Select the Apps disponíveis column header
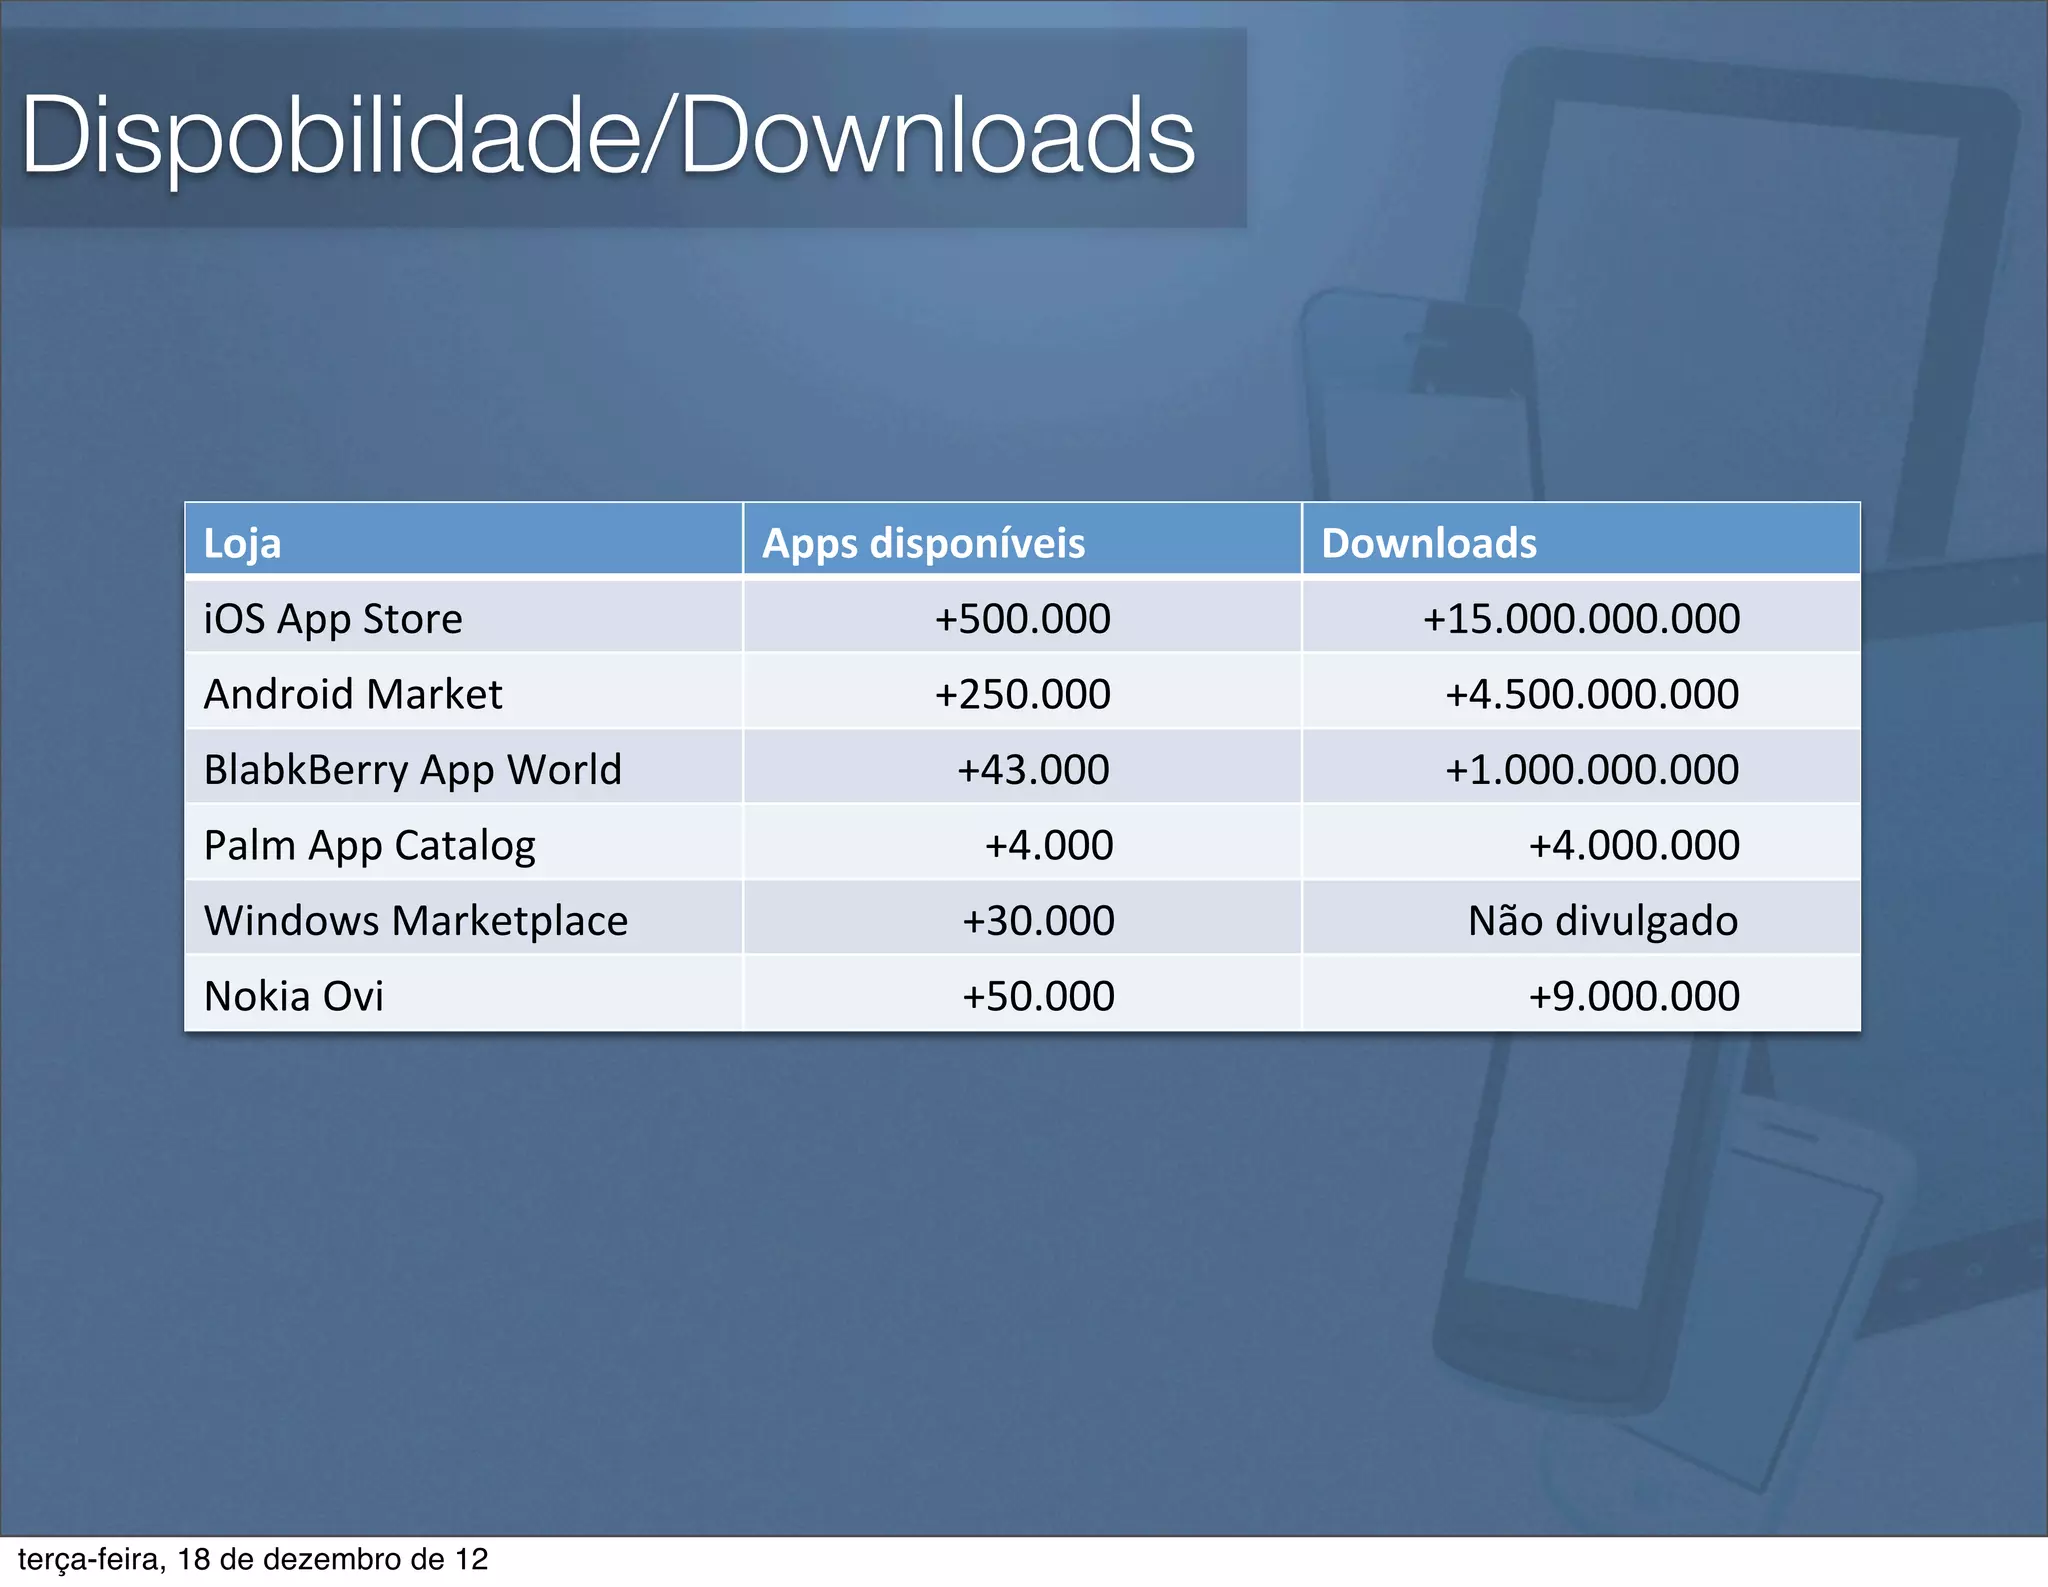Image resolution: width=2048 pixels, height=1587 pixels. [x=1022, y=539]
